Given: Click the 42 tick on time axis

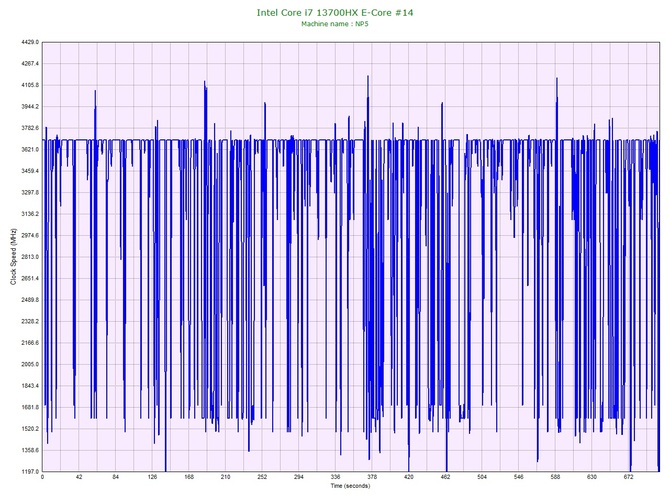Looking at the screenshot, I should click(x=79, y=477).
